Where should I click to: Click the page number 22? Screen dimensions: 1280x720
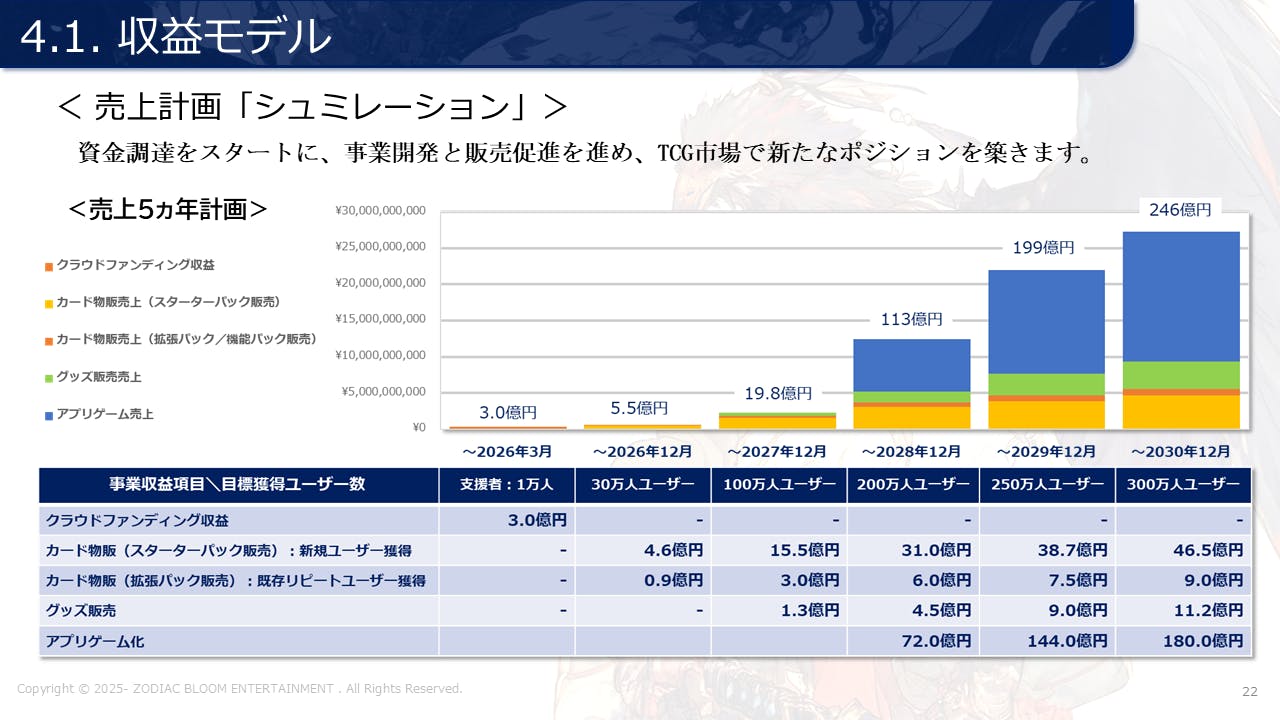click(x=1249, y=692)
